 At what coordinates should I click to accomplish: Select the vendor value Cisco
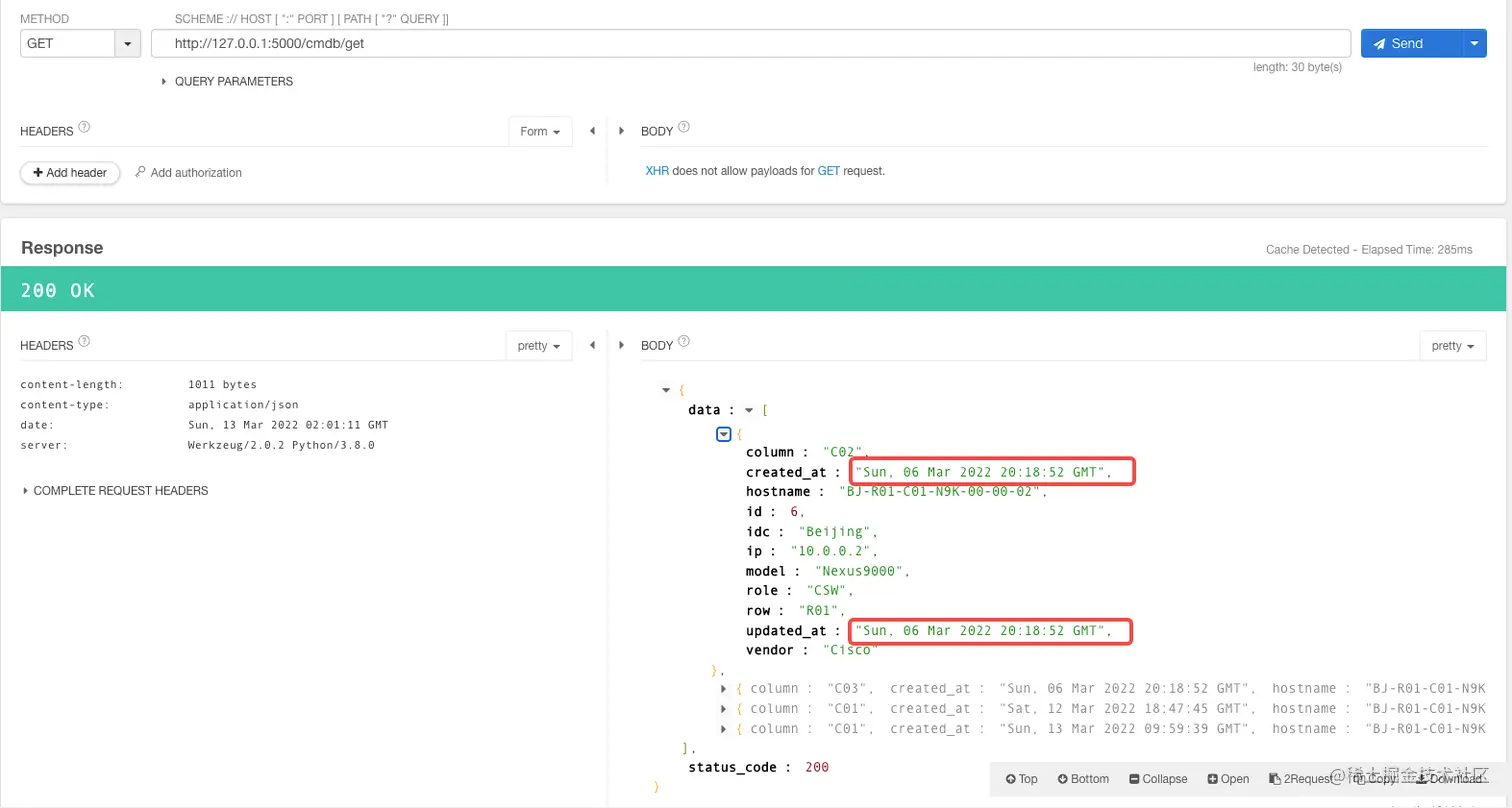click(x=850, y=650)
